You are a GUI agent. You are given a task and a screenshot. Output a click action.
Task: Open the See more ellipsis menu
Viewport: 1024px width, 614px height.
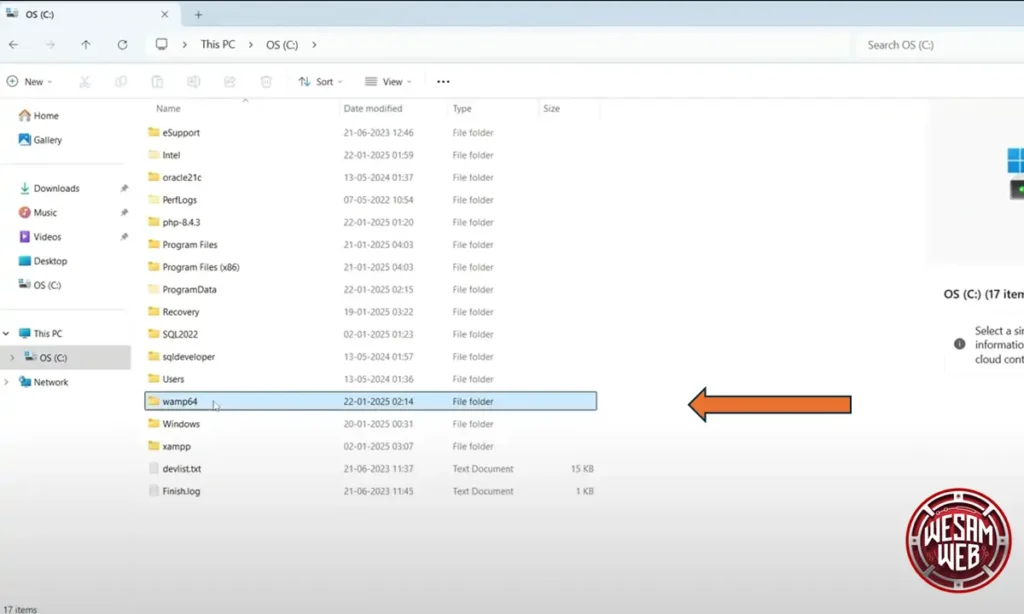point(443,82)
